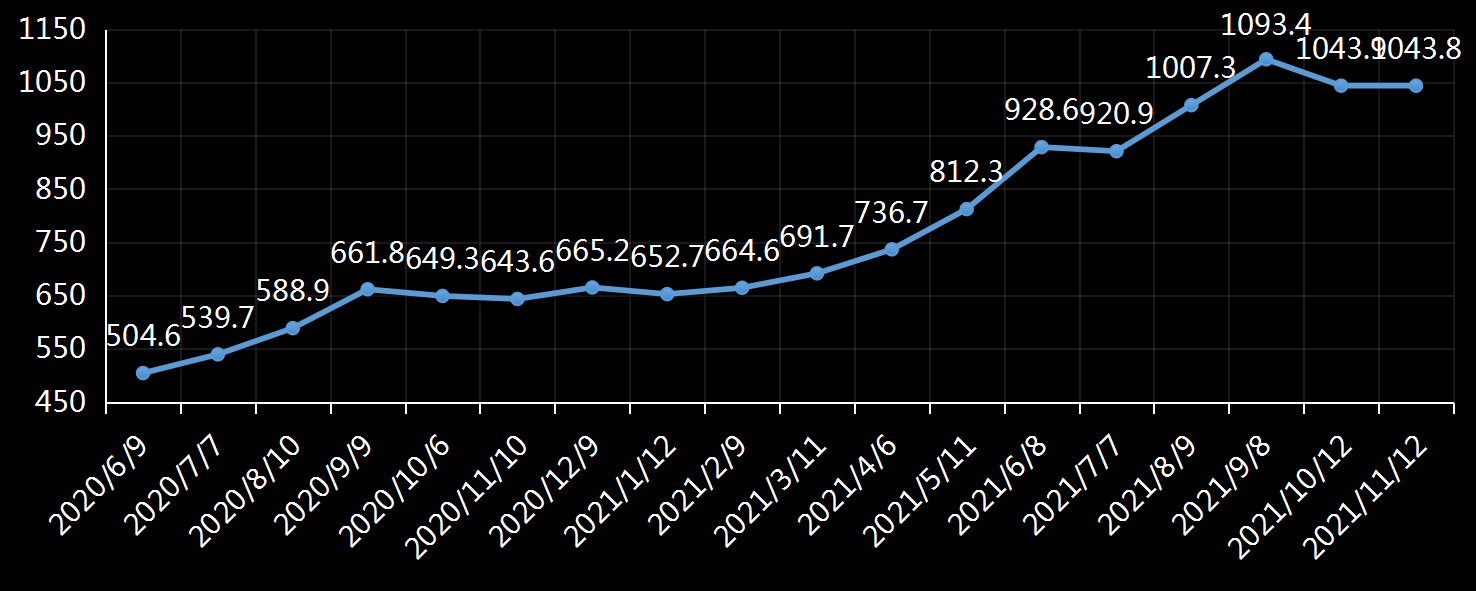
Task: Click the data point labeled 504.6
Action: click(x=143, y=373)
